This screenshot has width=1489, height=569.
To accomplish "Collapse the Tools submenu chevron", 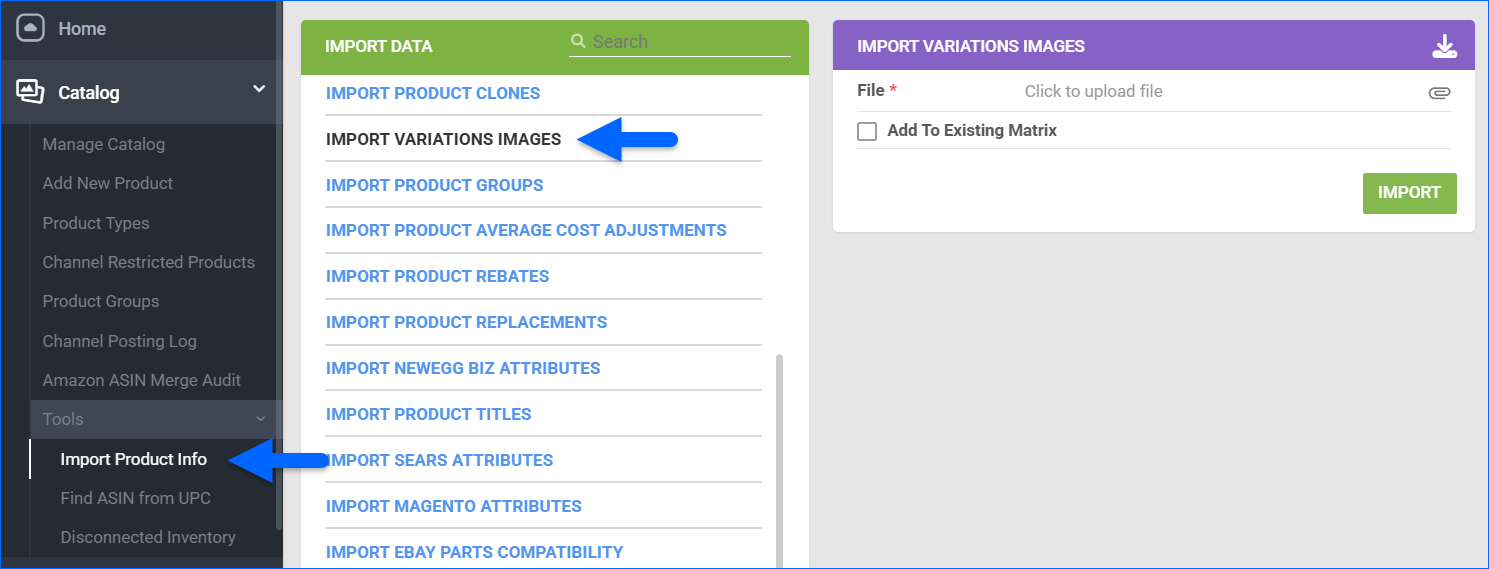I will click(260, 419).
